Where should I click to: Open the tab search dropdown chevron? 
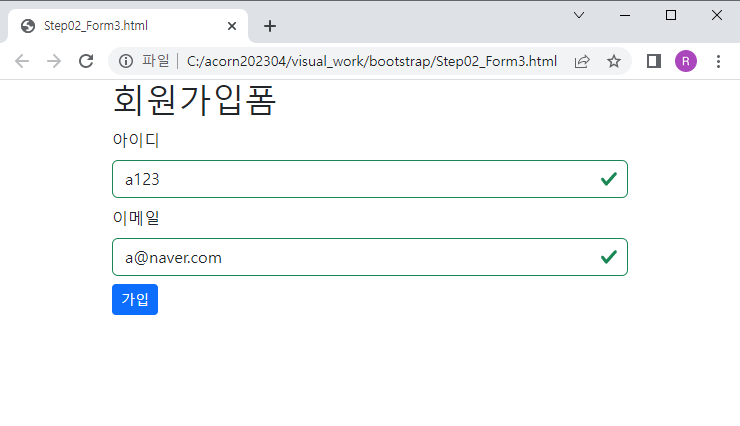point(579,15)
